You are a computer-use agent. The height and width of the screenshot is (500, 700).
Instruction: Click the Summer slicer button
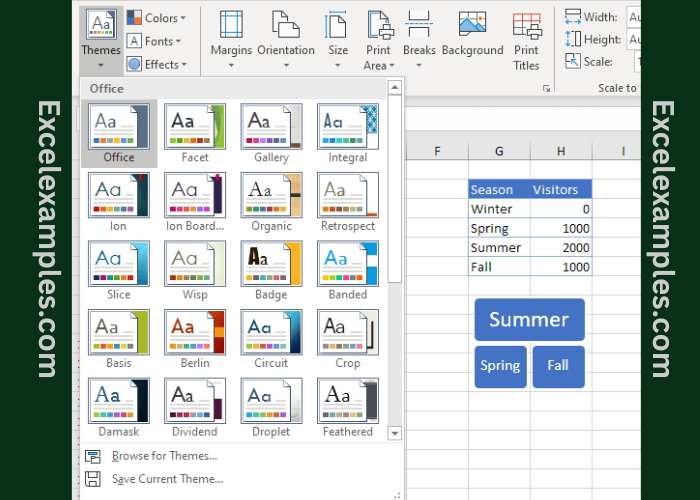pos(529,320)
